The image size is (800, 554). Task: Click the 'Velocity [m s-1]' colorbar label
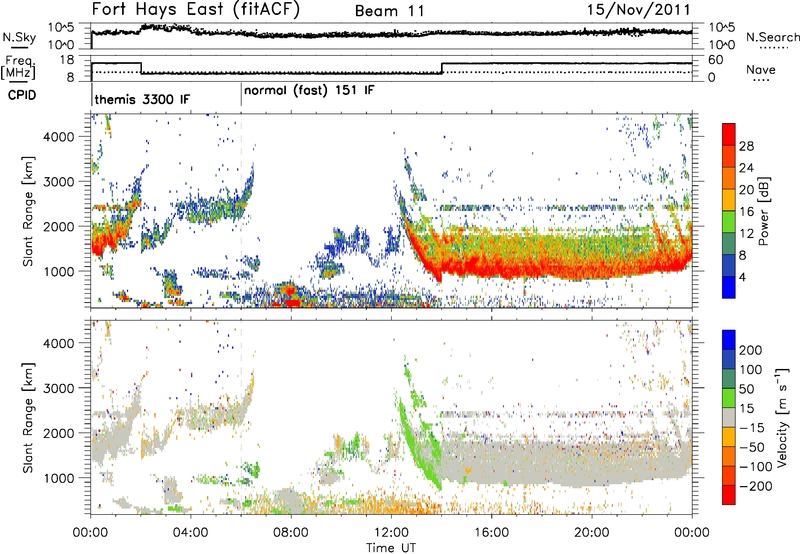click(781, 417)
